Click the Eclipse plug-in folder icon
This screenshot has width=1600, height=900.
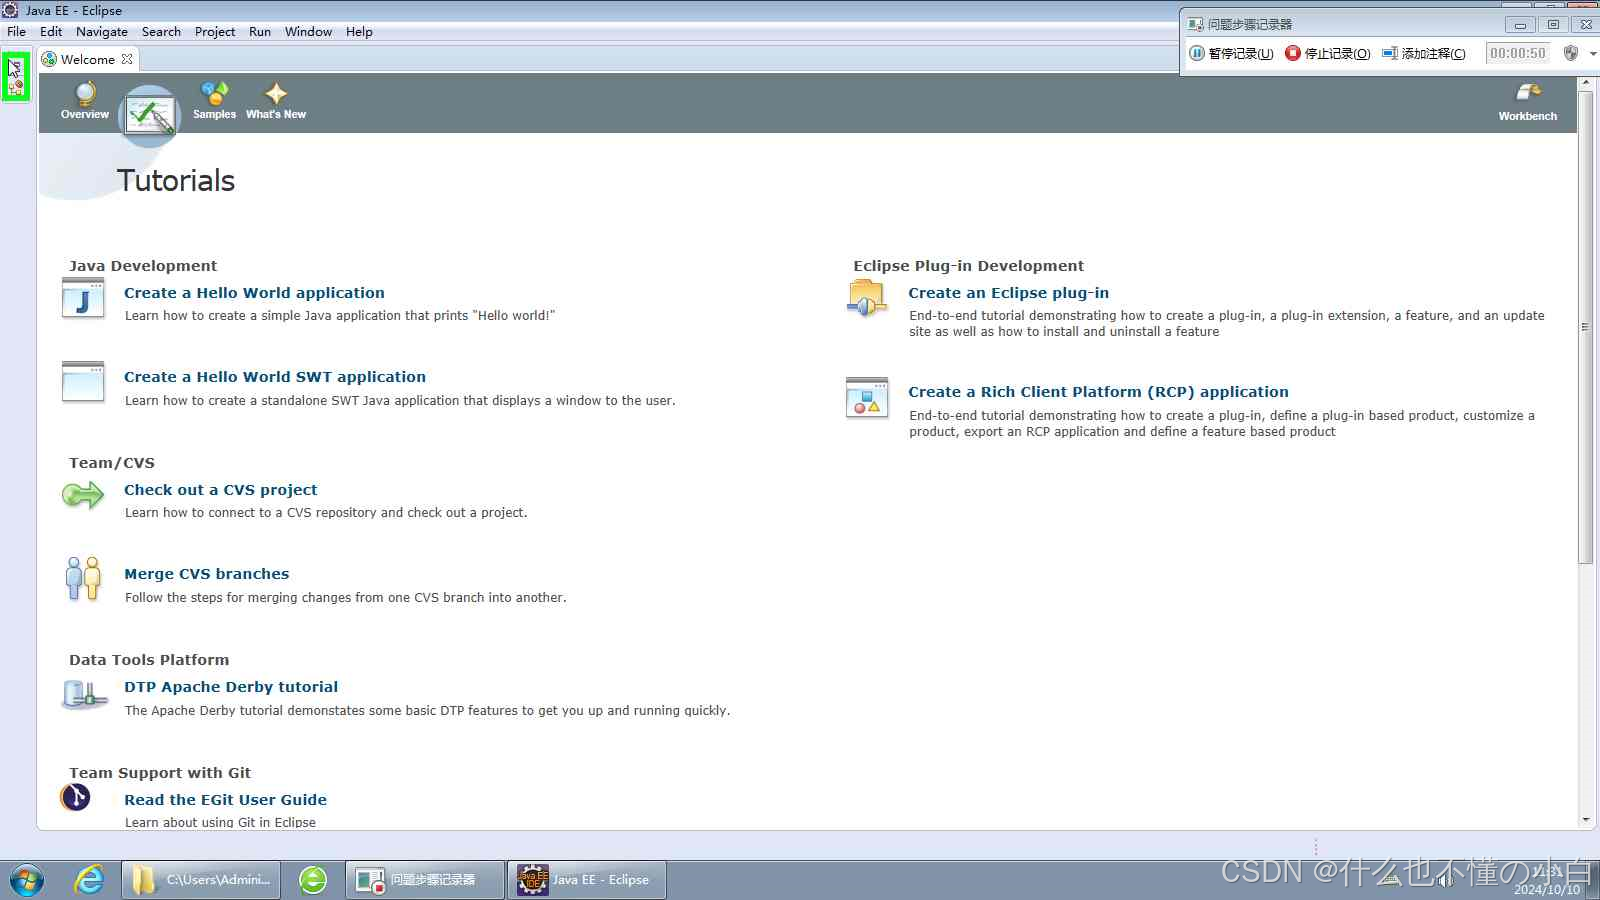click(867, 298)
